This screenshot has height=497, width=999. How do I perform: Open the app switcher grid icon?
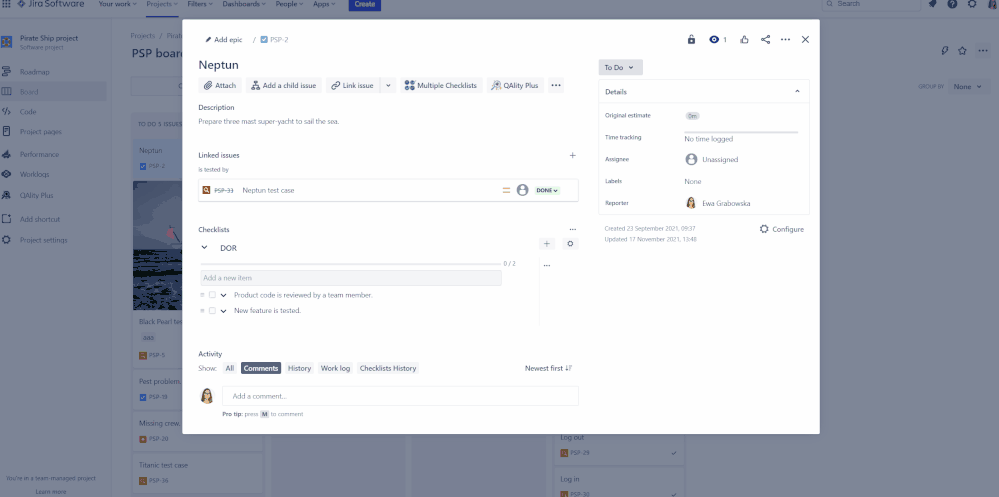pos(6,4)
